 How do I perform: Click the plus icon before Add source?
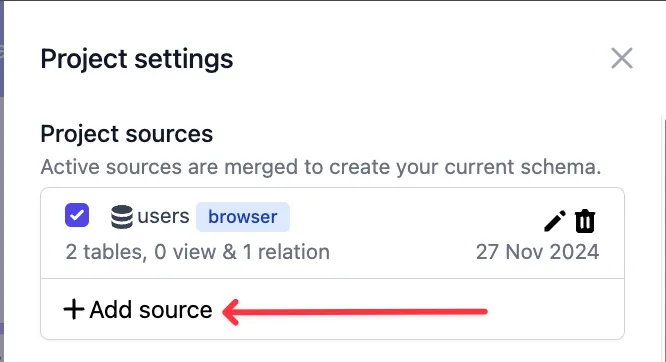[x=74, y=309]
